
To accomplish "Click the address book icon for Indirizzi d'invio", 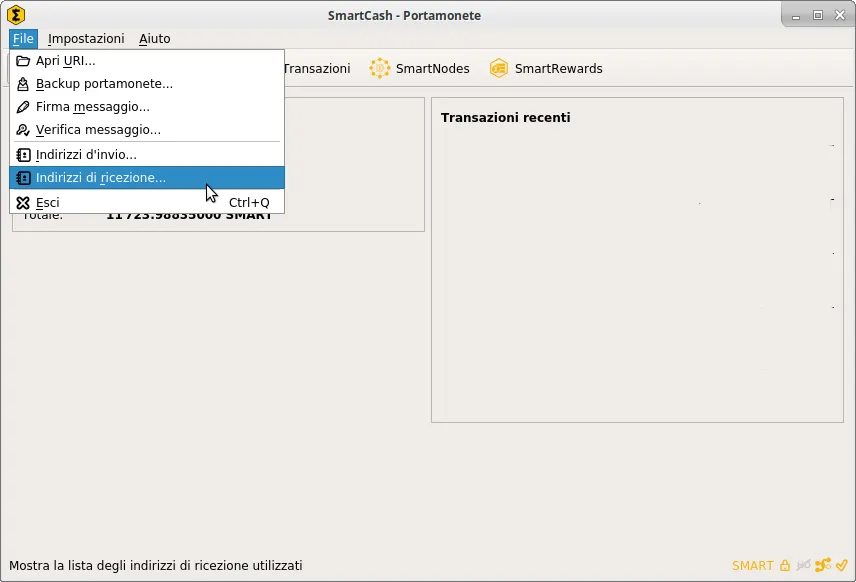I will (23, 155).
